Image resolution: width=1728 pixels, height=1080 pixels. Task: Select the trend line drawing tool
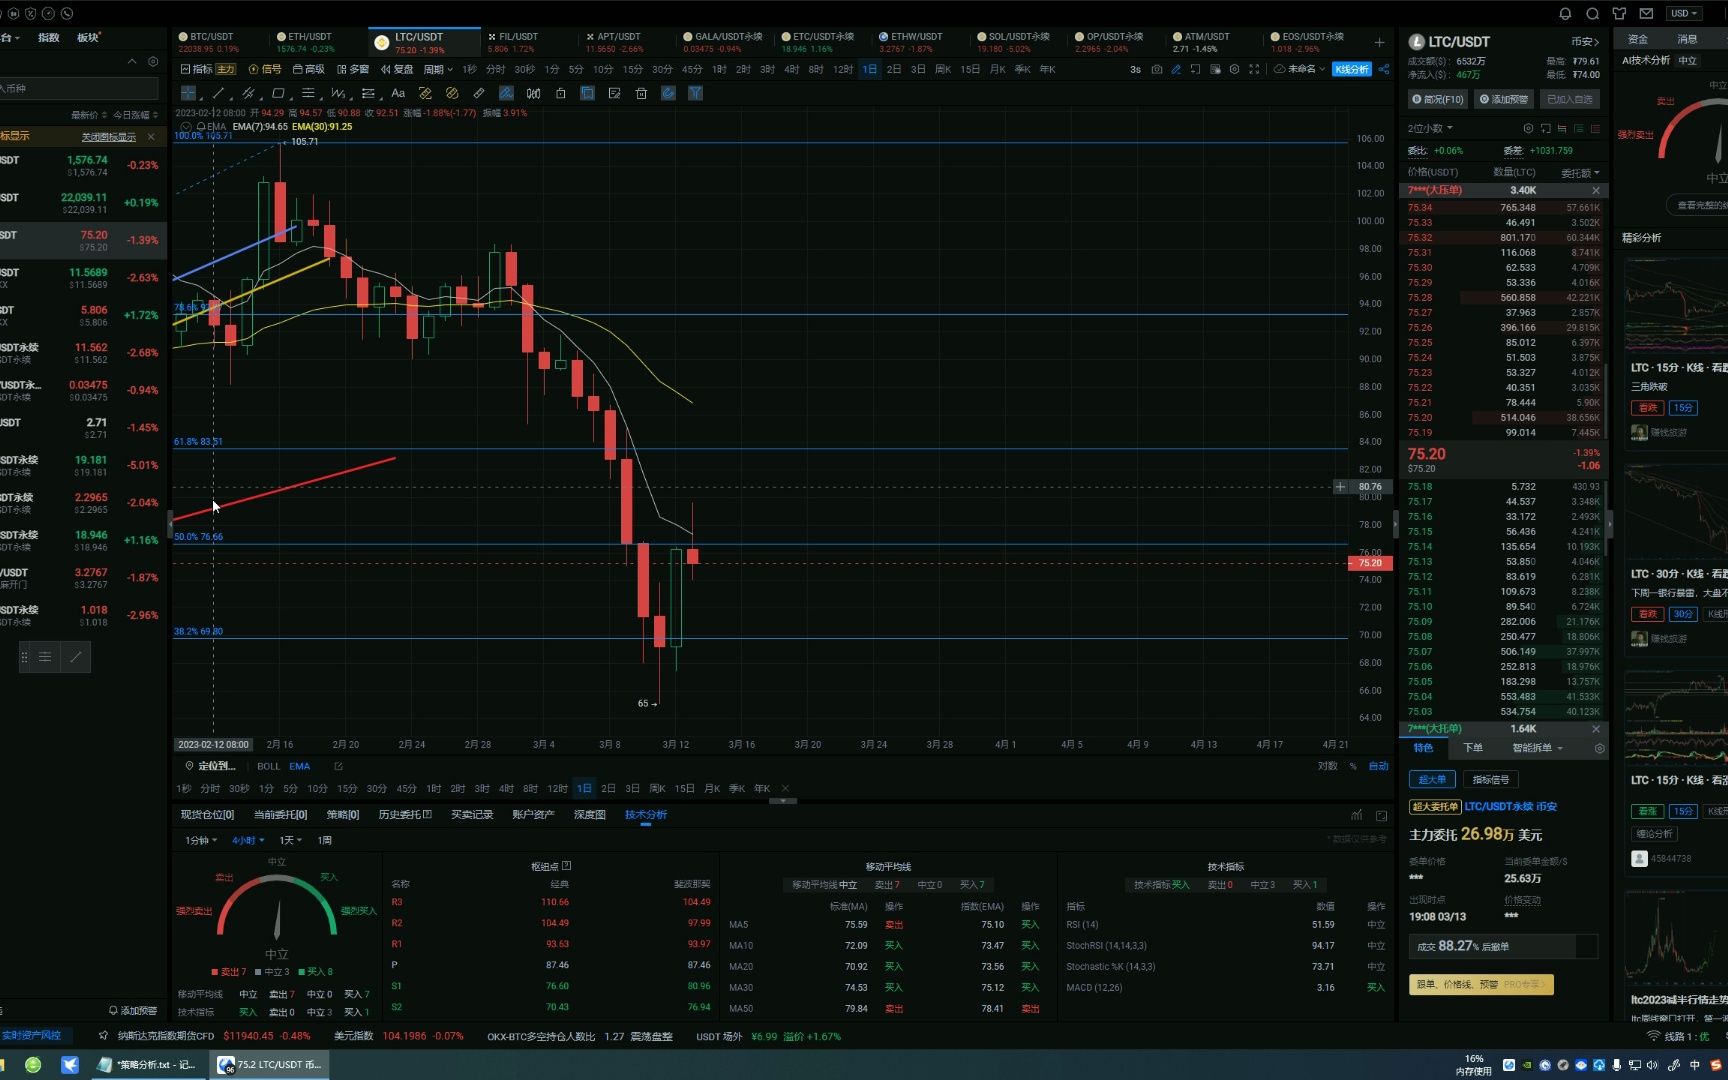click(x=218, y=93)
